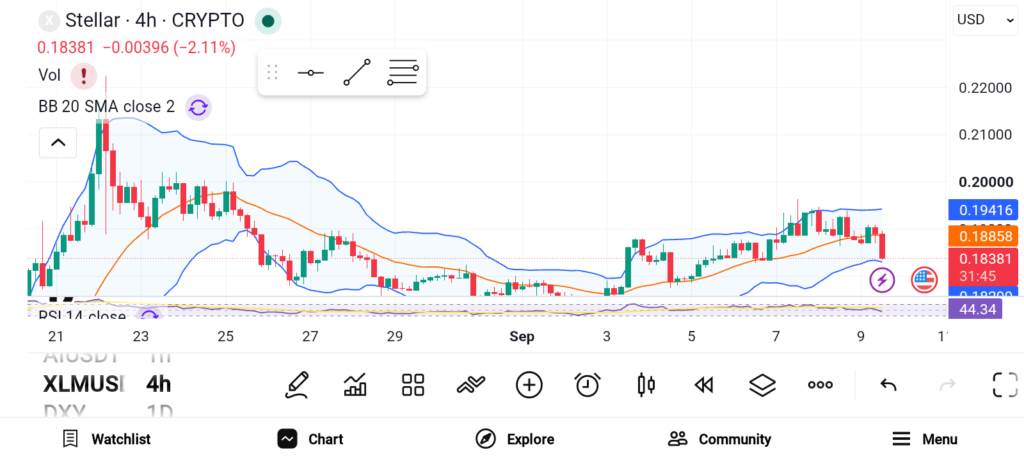Open the USD currency dropdown
This screenshot has width=1024, height=461.
984,20
